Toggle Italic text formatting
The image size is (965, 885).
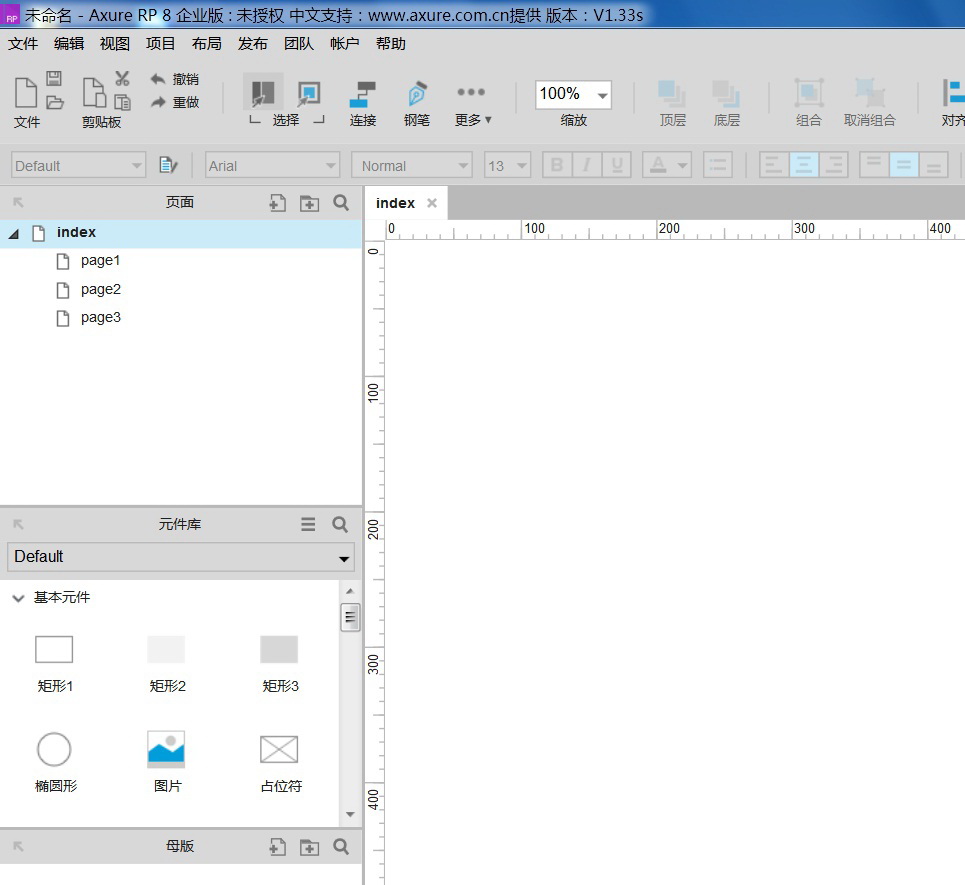[587, 166]
